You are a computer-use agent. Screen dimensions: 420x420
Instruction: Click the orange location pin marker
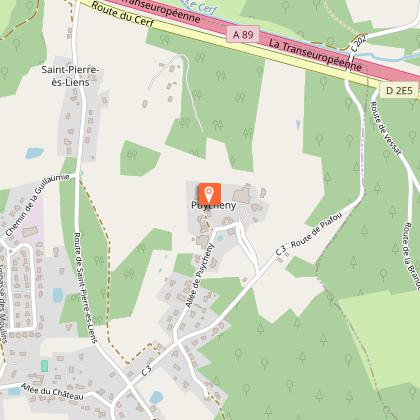click(210, 194)
